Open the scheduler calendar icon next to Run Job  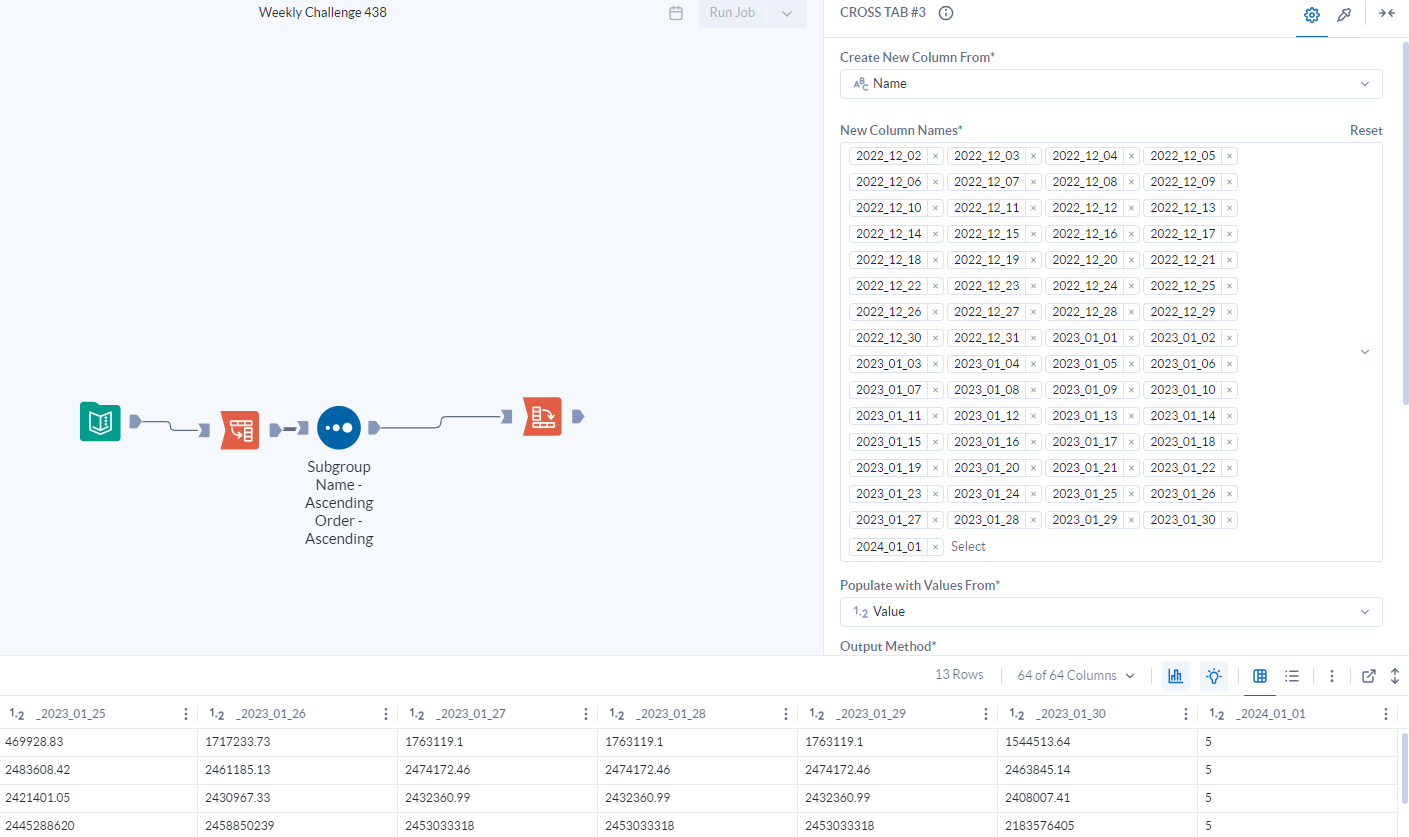675,13
